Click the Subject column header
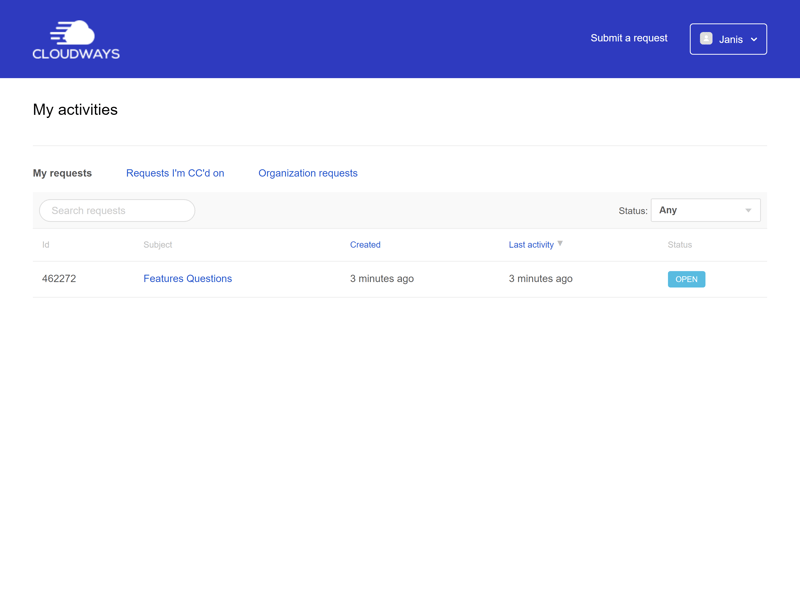Image resolution: width=800 pixels, height=600 pixels. tap(158, 245)
